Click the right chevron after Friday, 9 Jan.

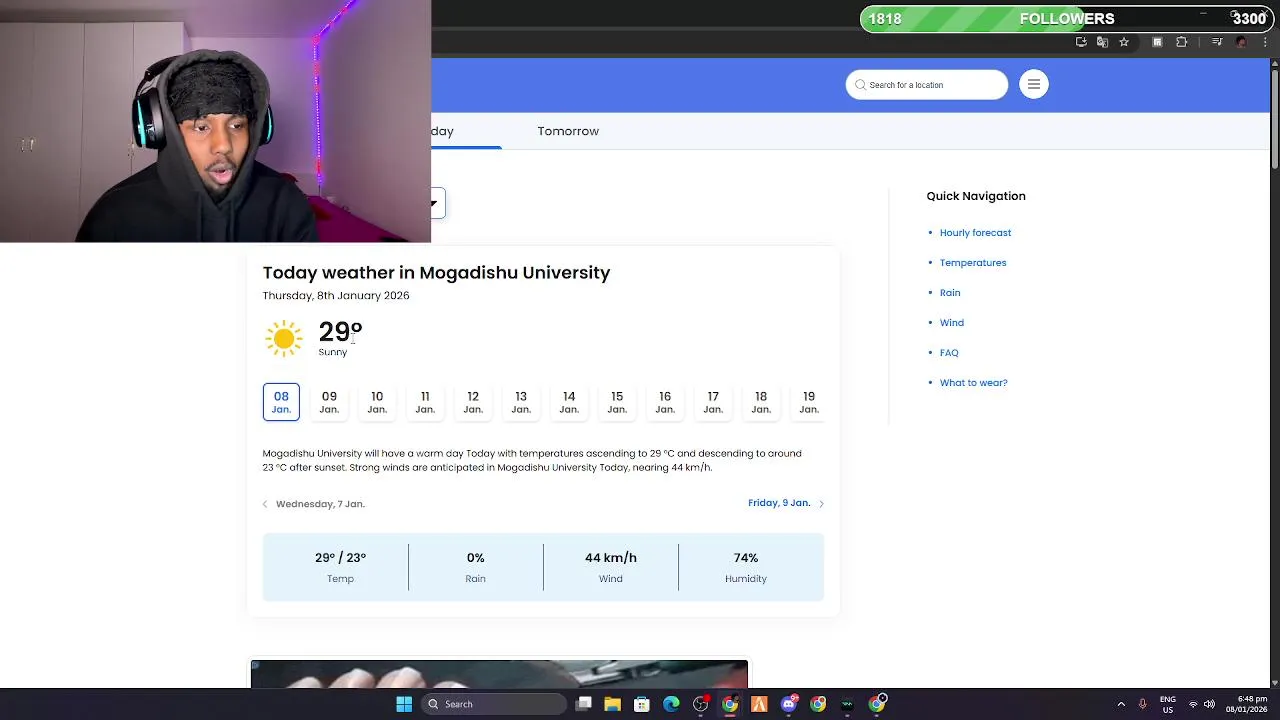tap(821, 503)
